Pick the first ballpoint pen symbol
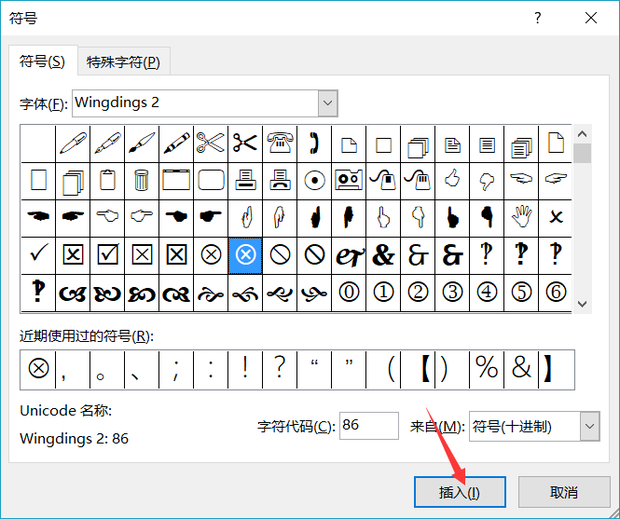Image resolution: width=620 pixels, height=519 pixels. pos(73,143)
